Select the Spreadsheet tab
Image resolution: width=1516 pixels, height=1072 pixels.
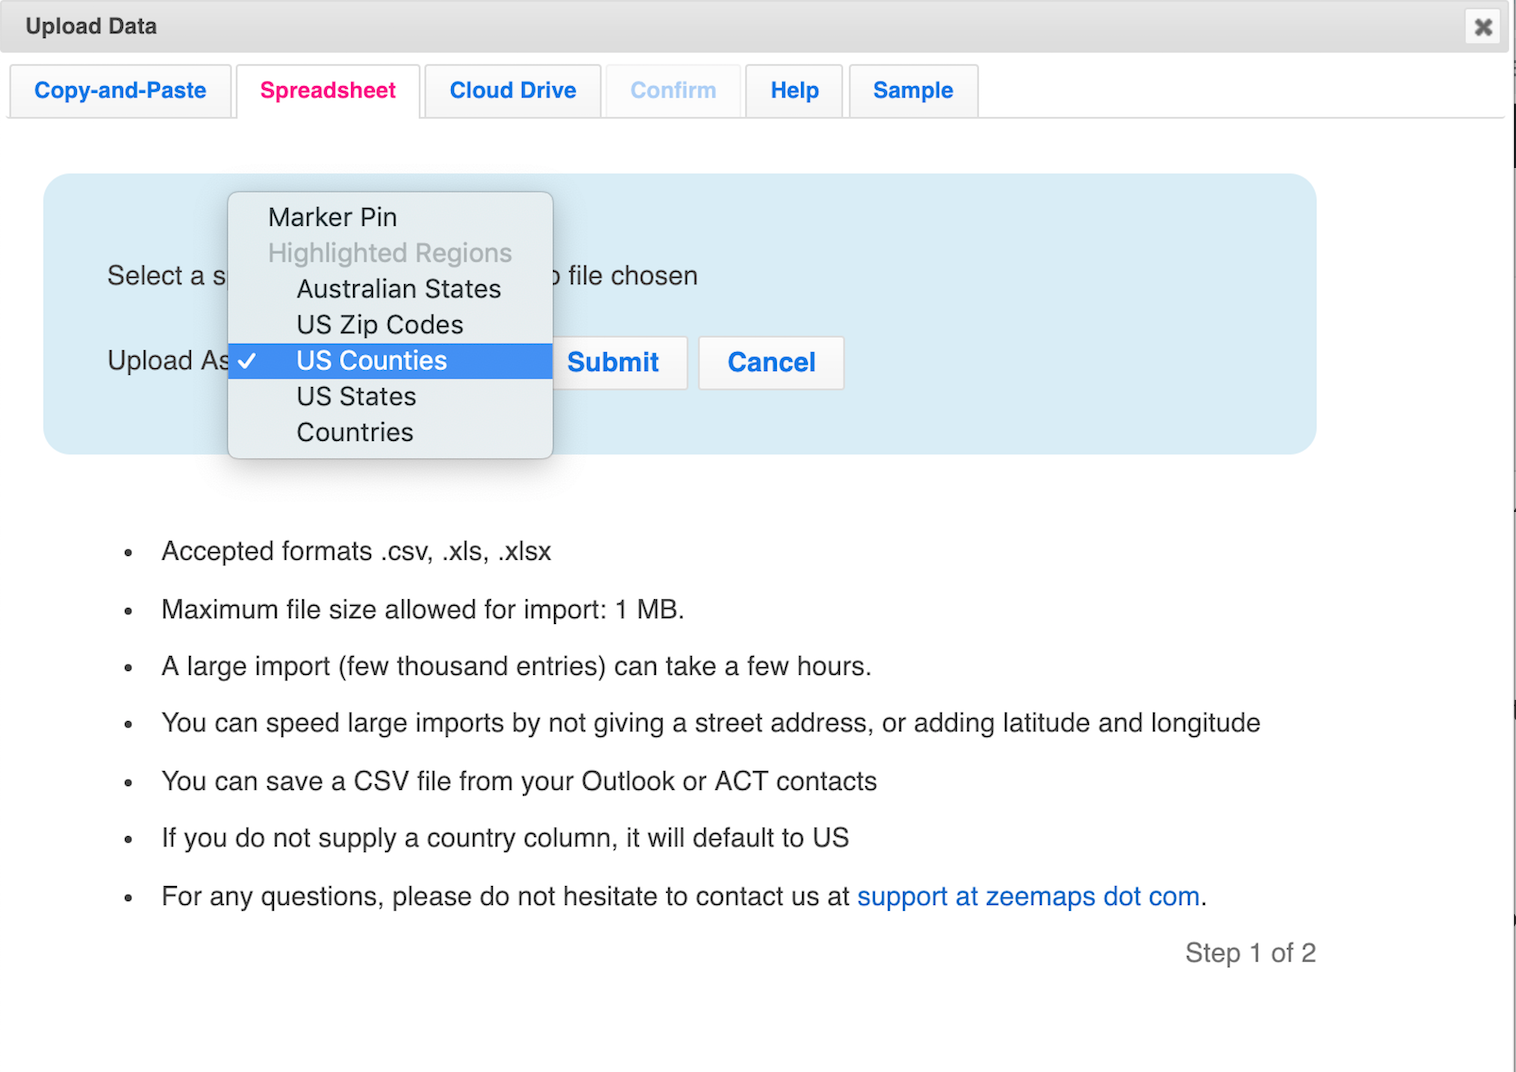pos(328,91)
